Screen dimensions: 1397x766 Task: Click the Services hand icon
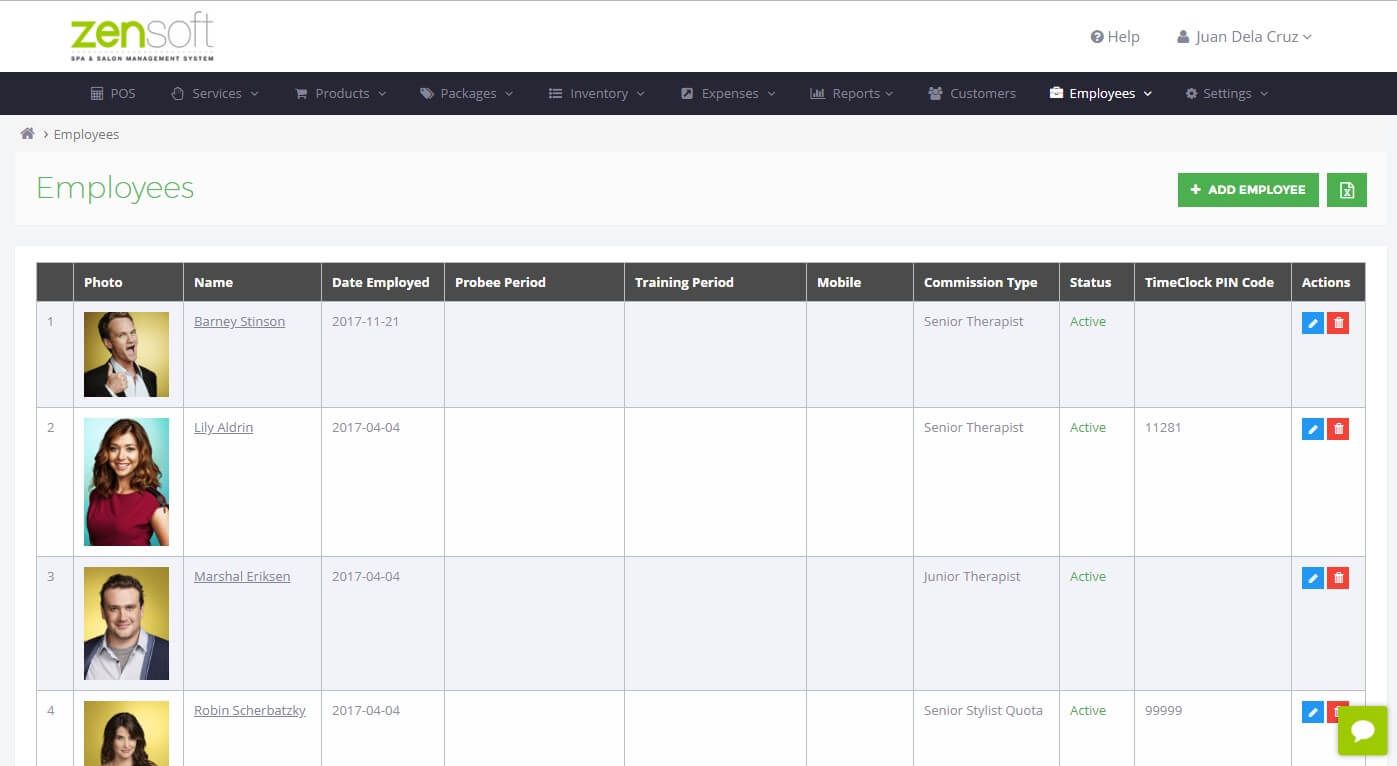coord(178,94)
